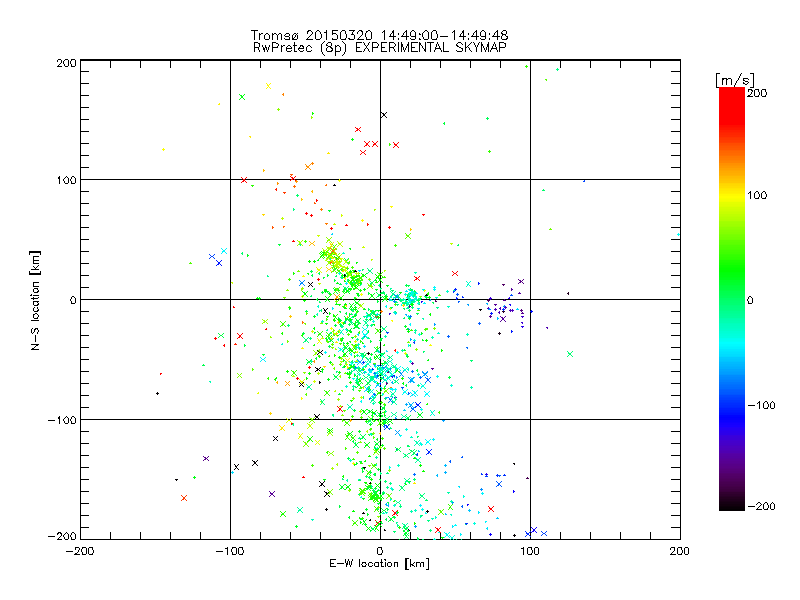Click the yellow X marker in the upper-left plot area
The width and height of the screenshot is (800, 600).
pyautogui.click(x=269, y=86)
